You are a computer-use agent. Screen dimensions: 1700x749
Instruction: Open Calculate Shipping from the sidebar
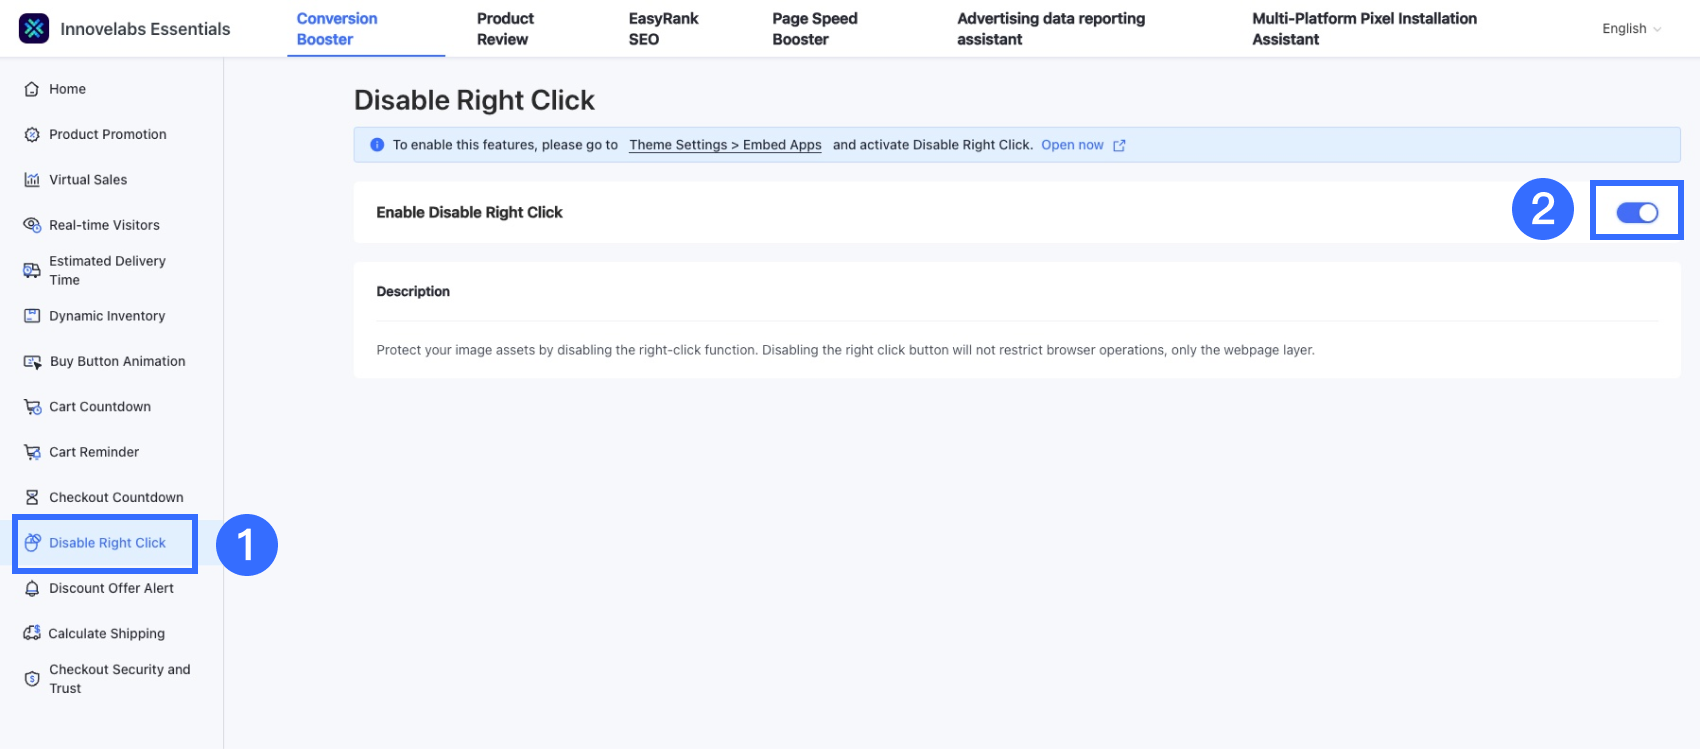coord(106,633)
